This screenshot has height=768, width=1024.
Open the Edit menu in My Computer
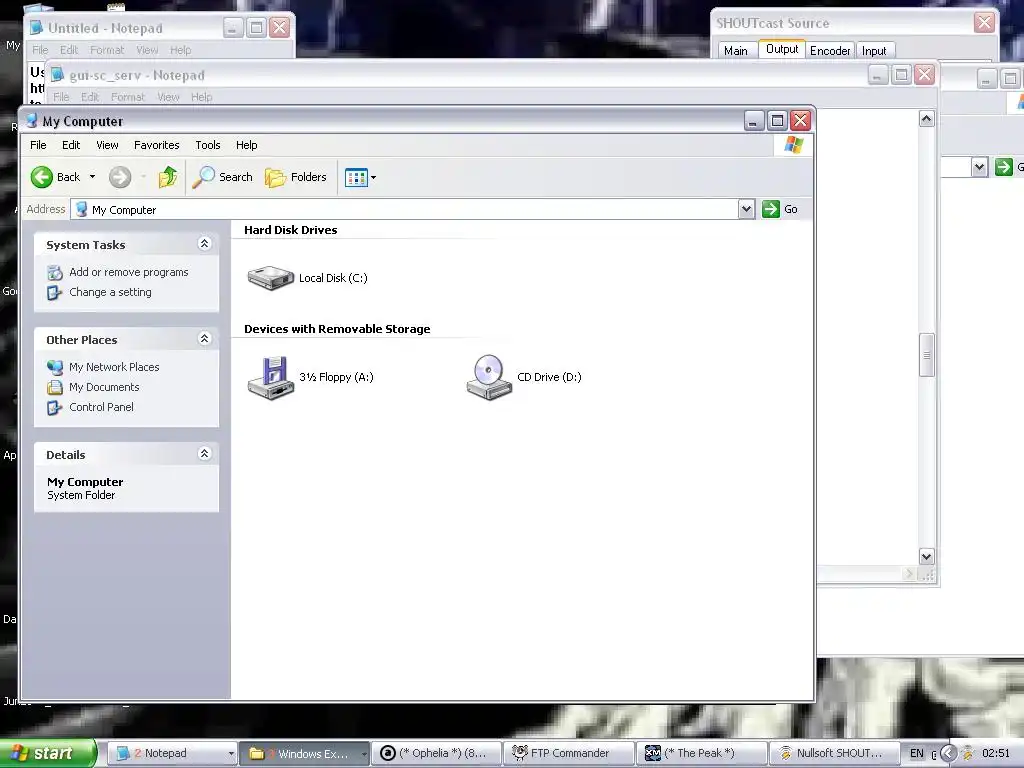(x=71, y=145)
